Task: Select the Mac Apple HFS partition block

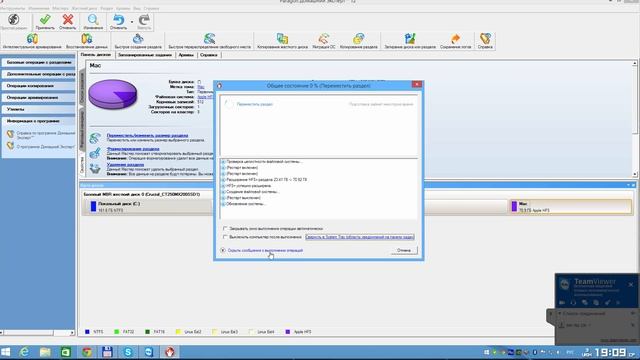Action: tap(571, 207)
